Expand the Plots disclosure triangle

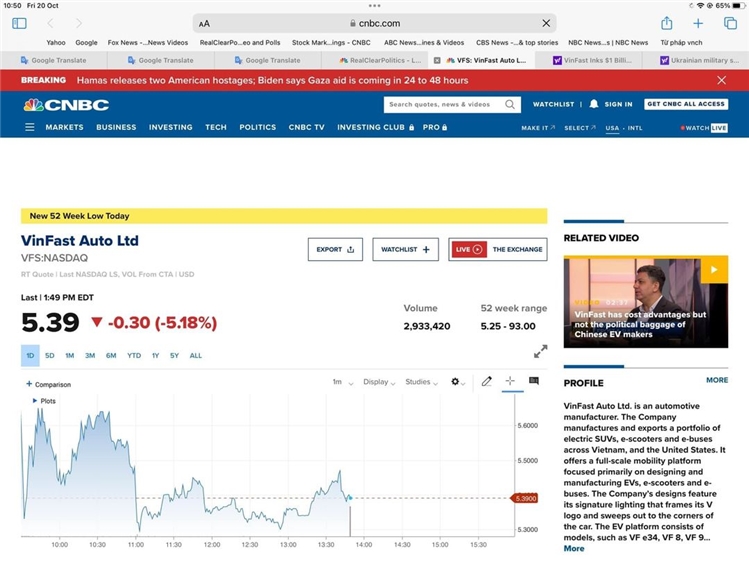(x=34, y=401)
